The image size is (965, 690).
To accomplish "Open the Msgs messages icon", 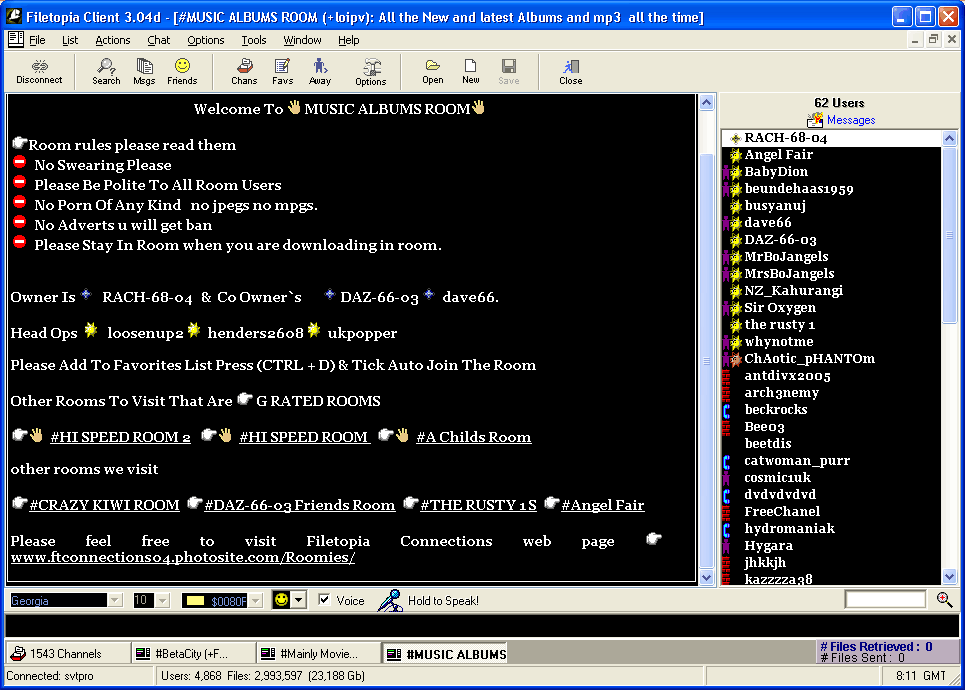I will [x=144, y=71].
